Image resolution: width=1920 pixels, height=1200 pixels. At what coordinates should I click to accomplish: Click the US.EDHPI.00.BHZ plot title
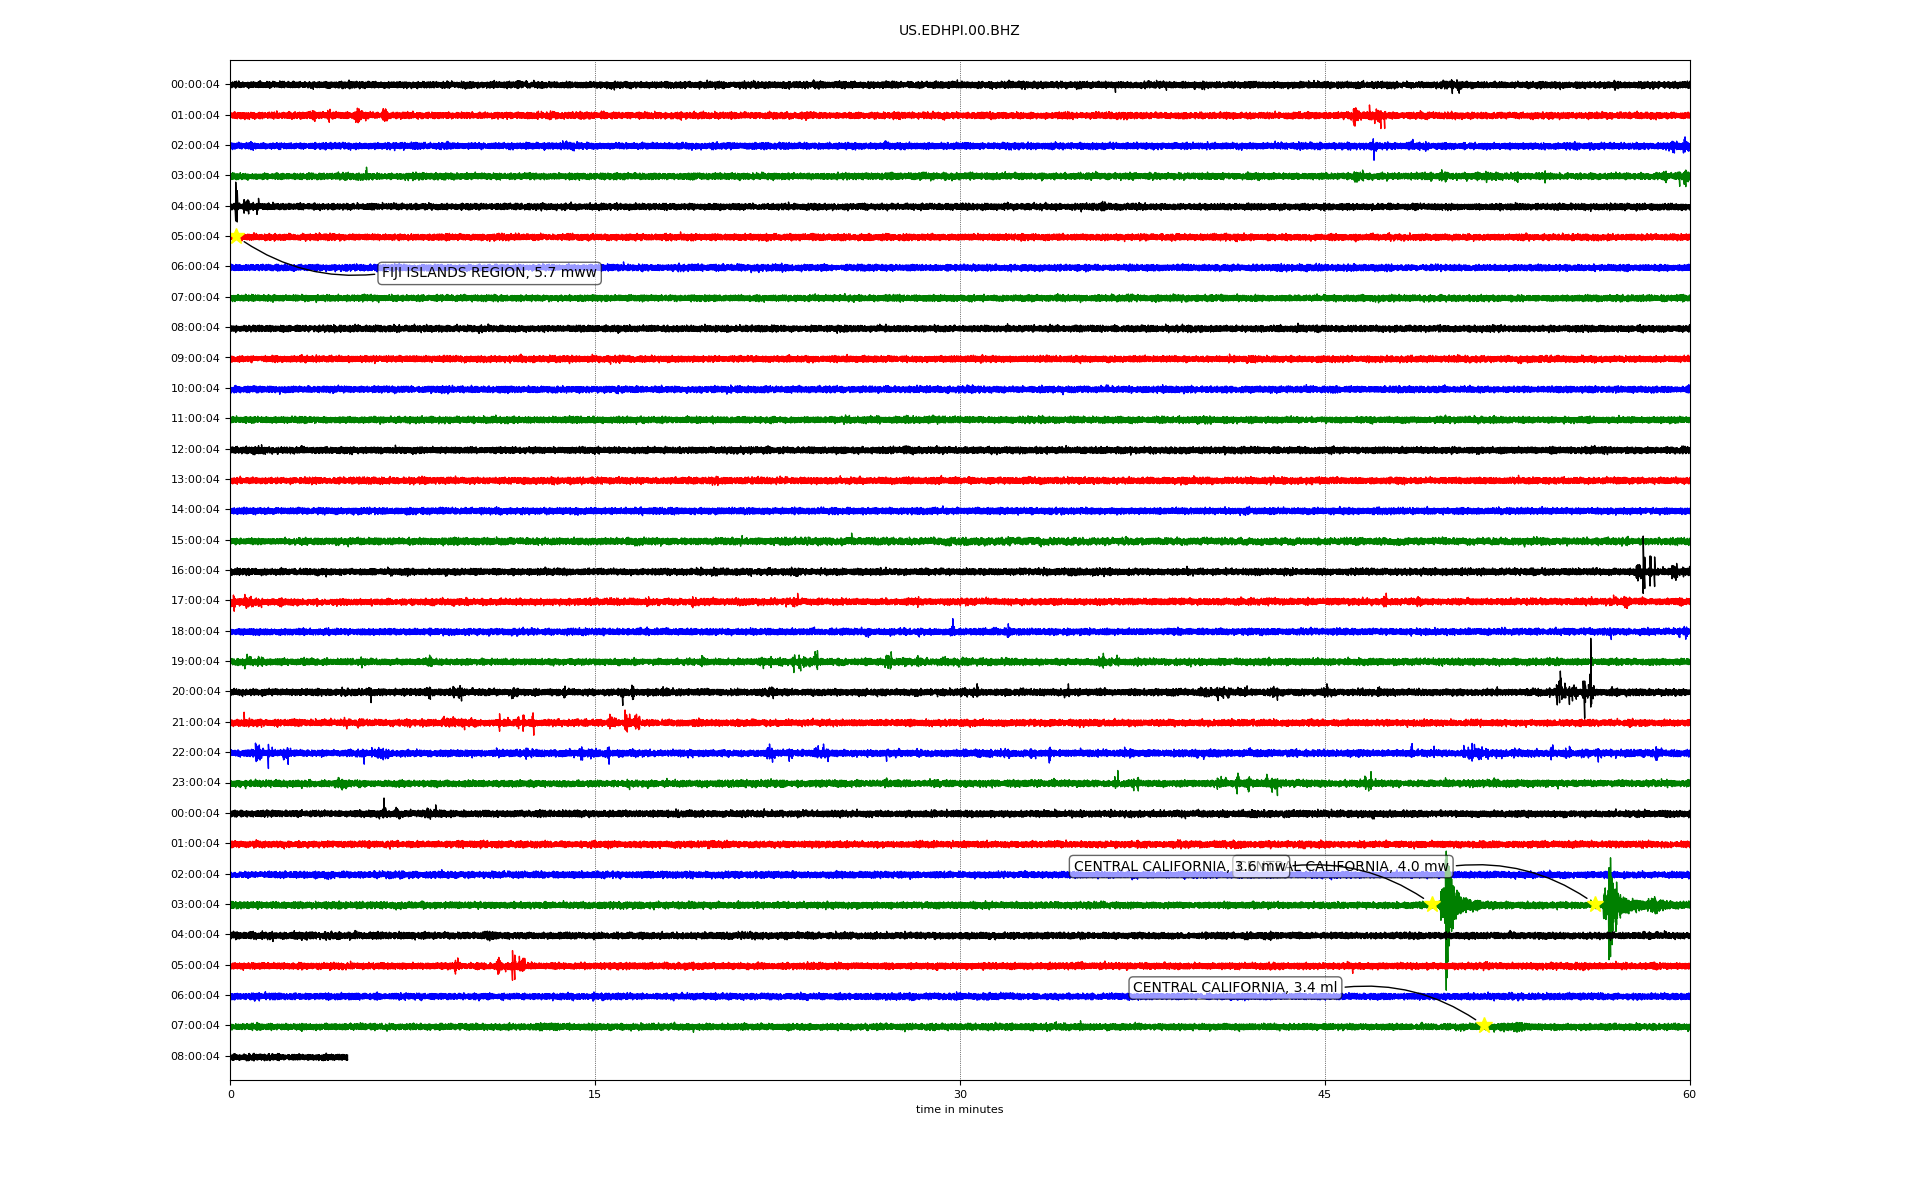point(959,31)
